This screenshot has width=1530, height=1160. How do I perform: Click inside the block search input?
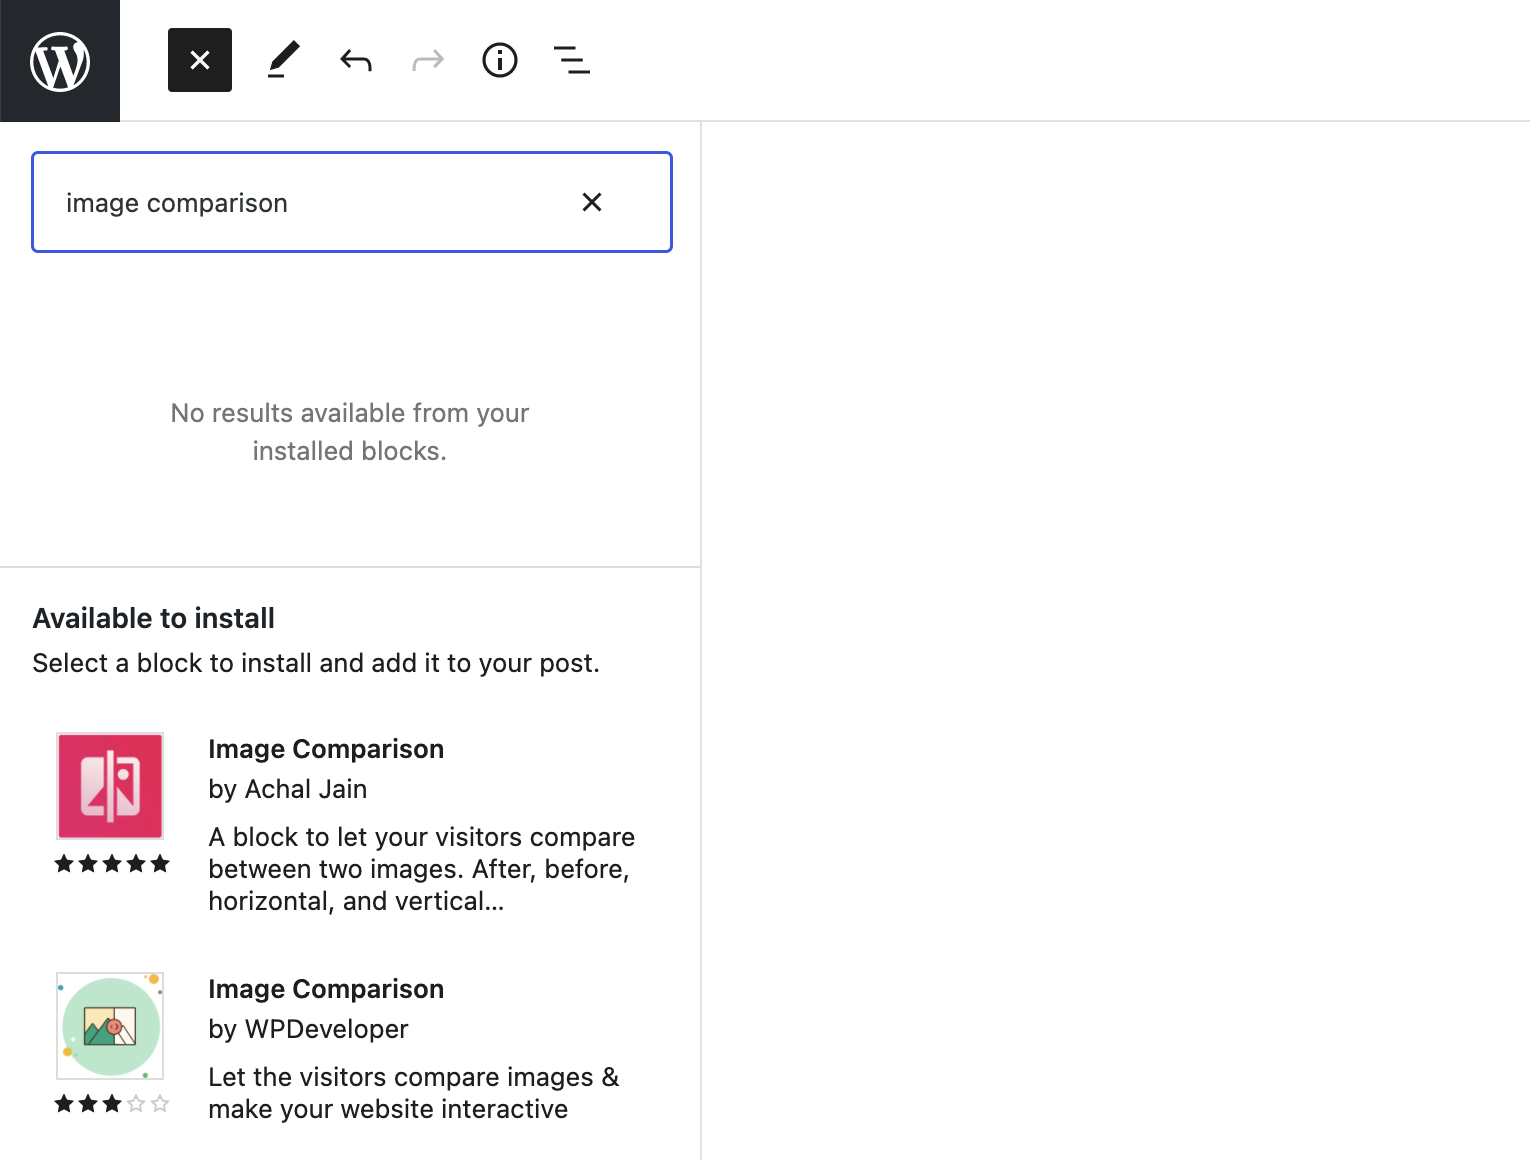(x=300, y=202)
